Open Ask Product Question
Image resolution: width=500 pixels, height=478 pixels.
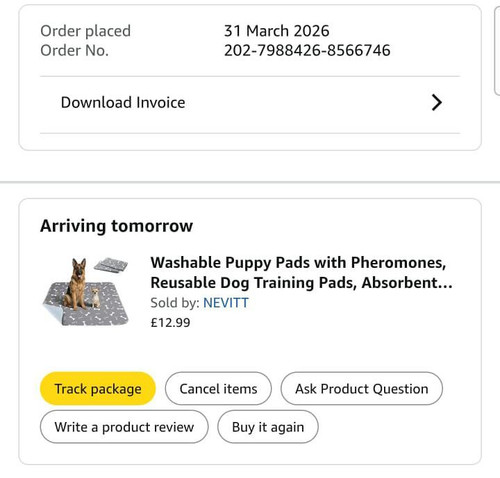pyautogui.click(x=362, y=388)
